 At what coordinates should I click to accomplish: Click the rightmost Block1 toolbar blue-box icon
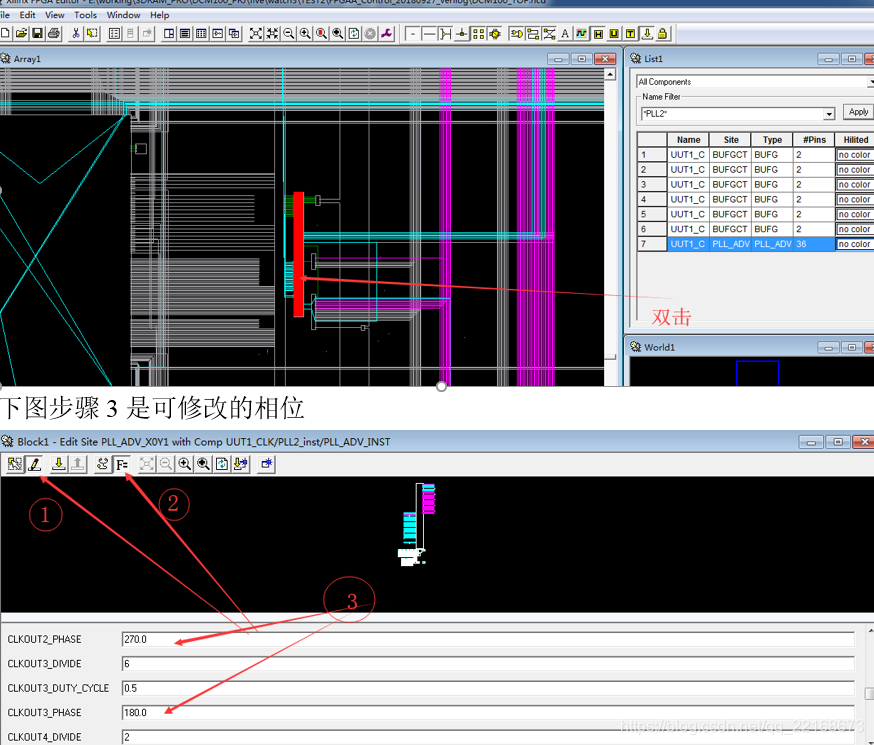tap(266, 464)
